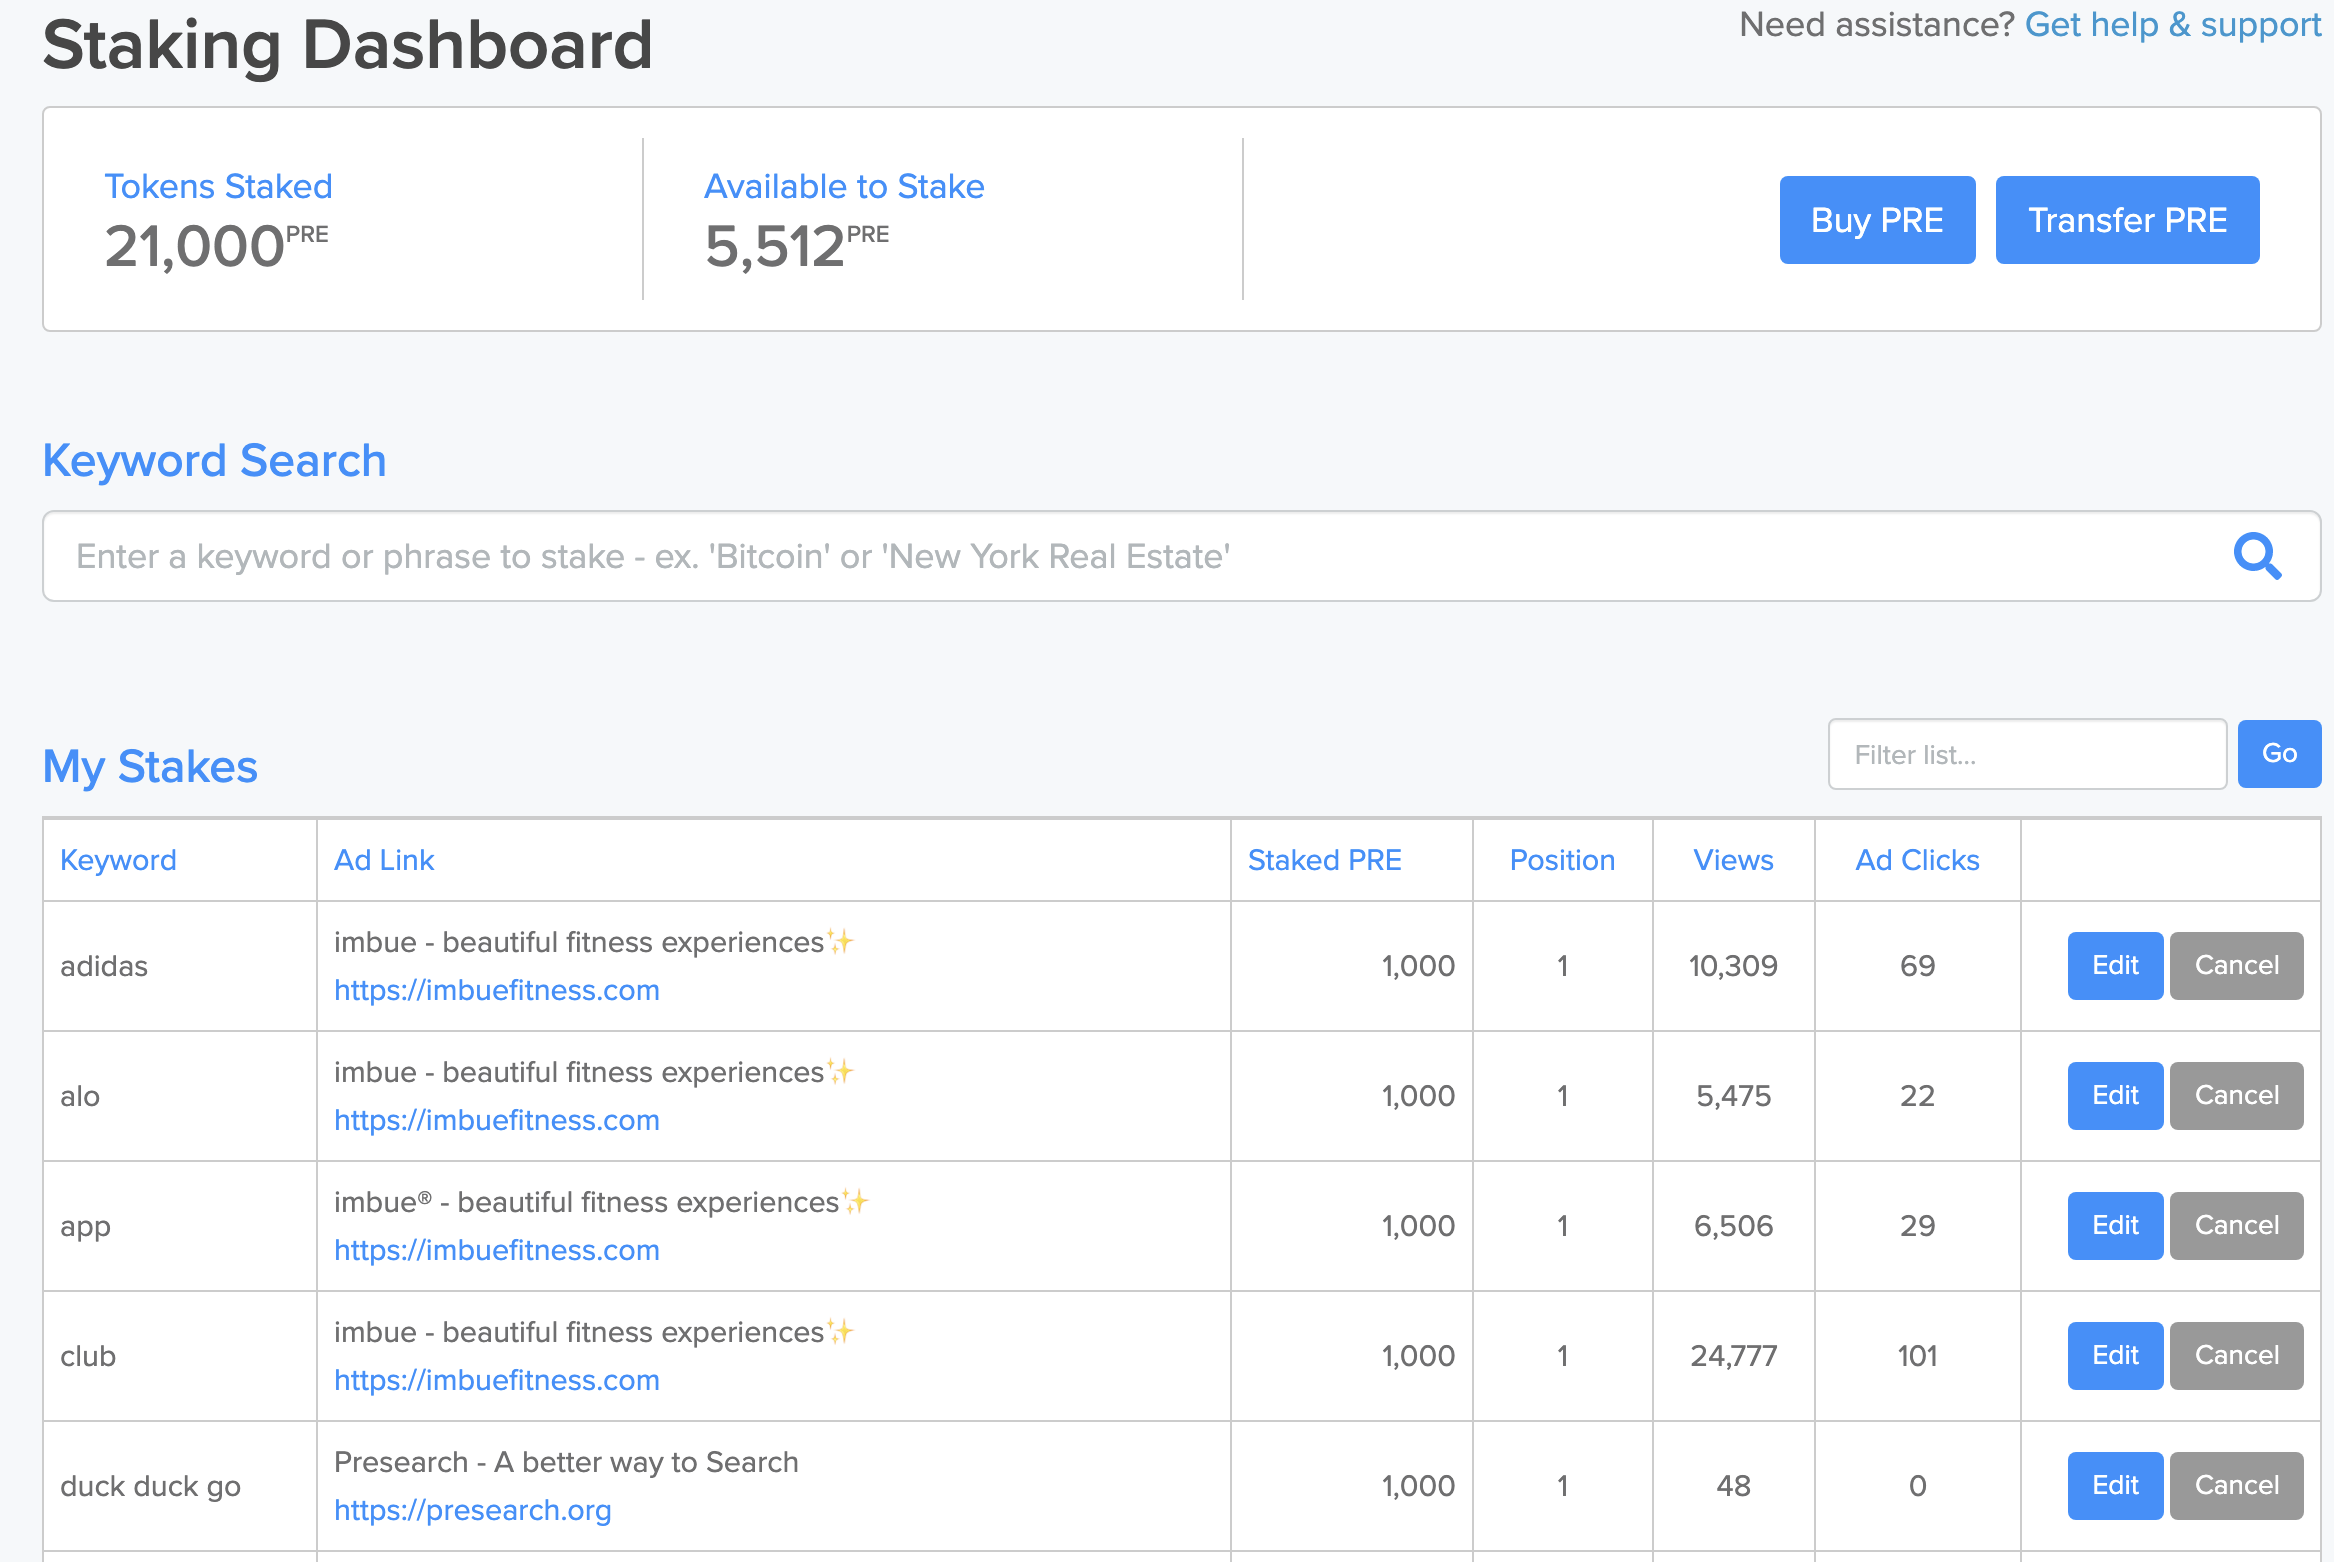Click the Buy PRE button
This screenshot has height=1562, width=2334.
click(1877, 219)
